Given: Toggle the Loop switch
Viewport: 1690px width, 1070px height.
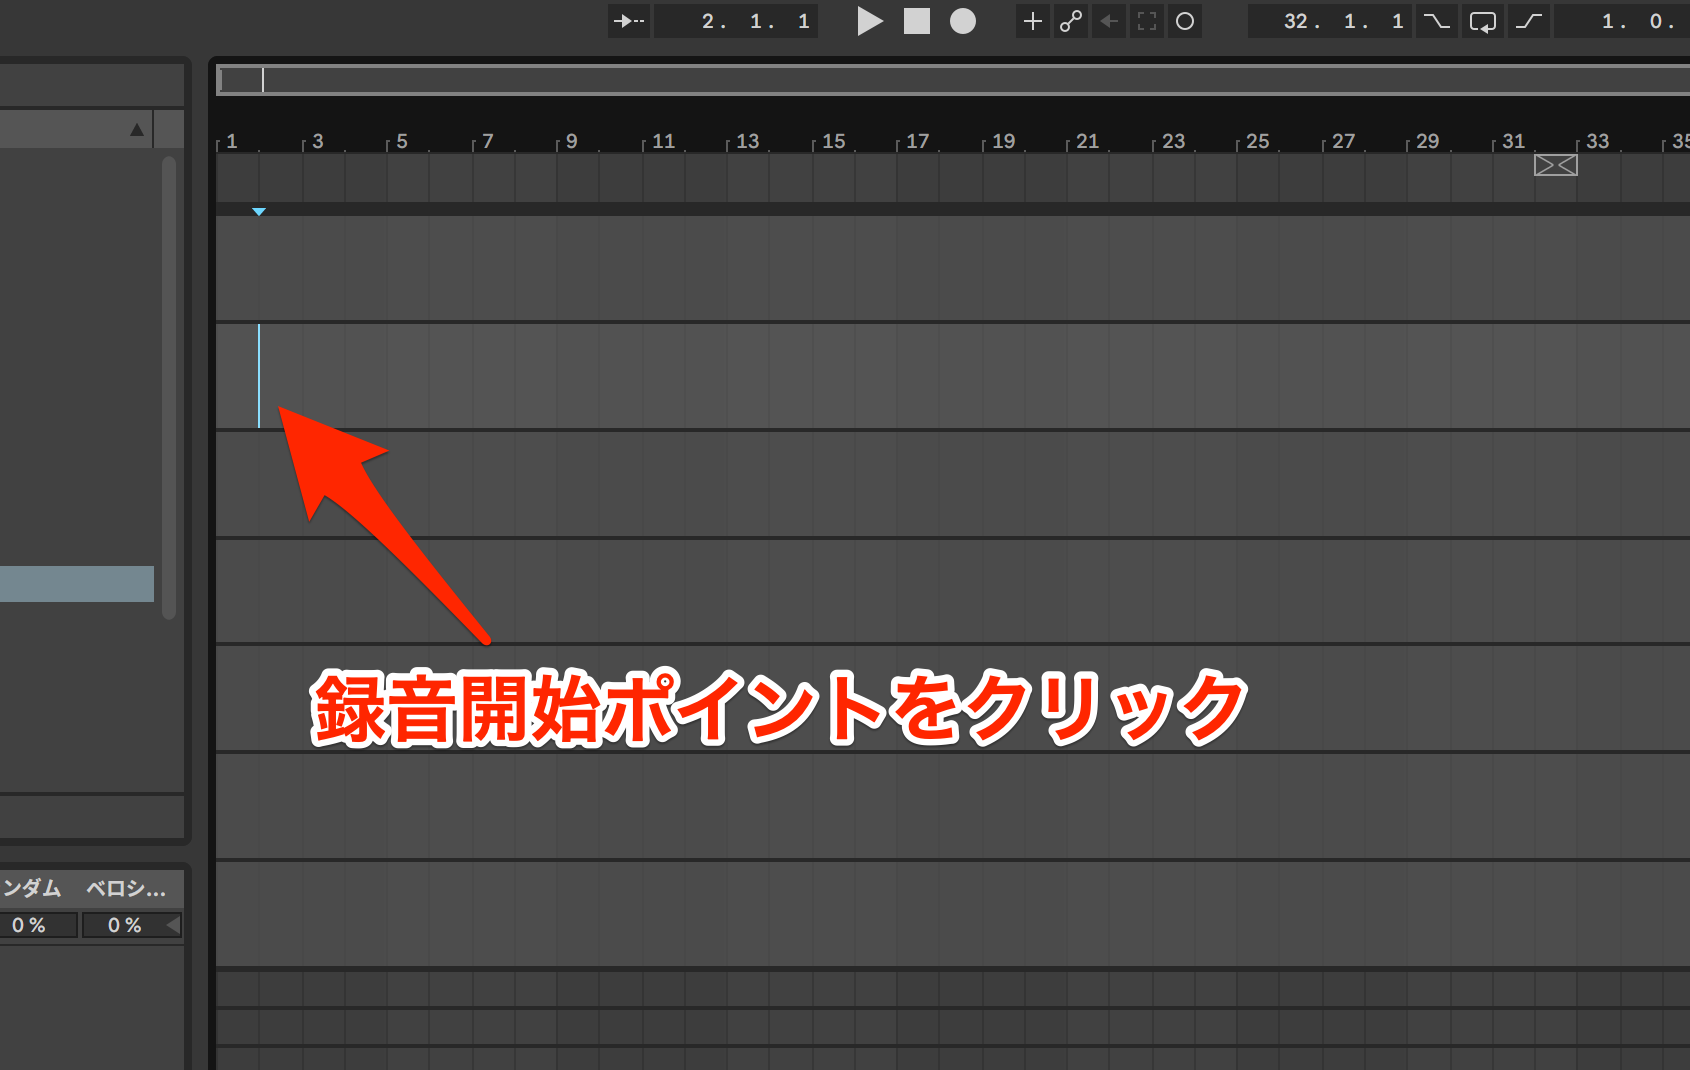Looking at the screenshot, I should point(1483,21).
